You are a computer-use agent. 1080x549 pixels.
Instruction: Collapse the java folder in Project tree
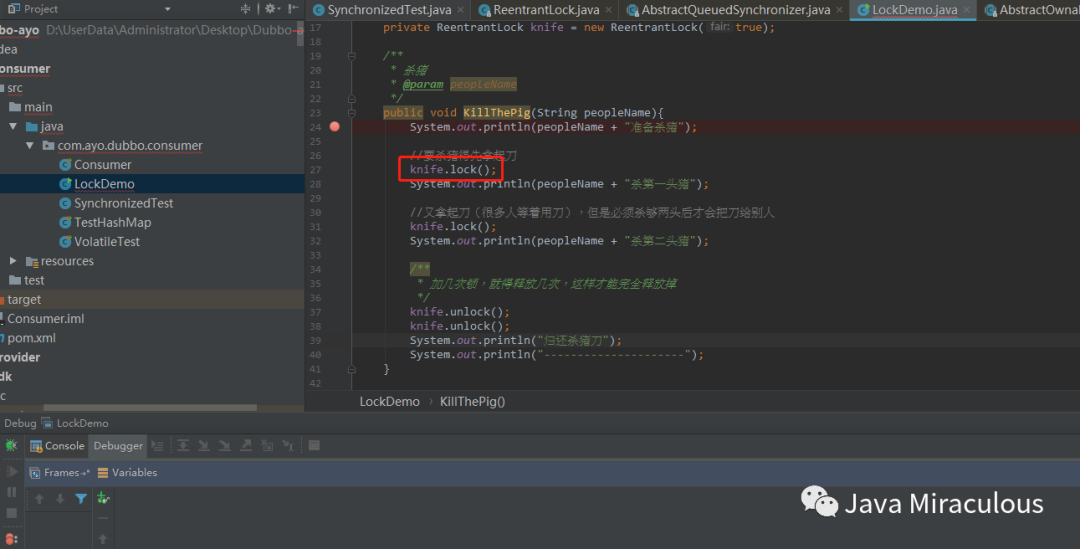click(13, 126)
